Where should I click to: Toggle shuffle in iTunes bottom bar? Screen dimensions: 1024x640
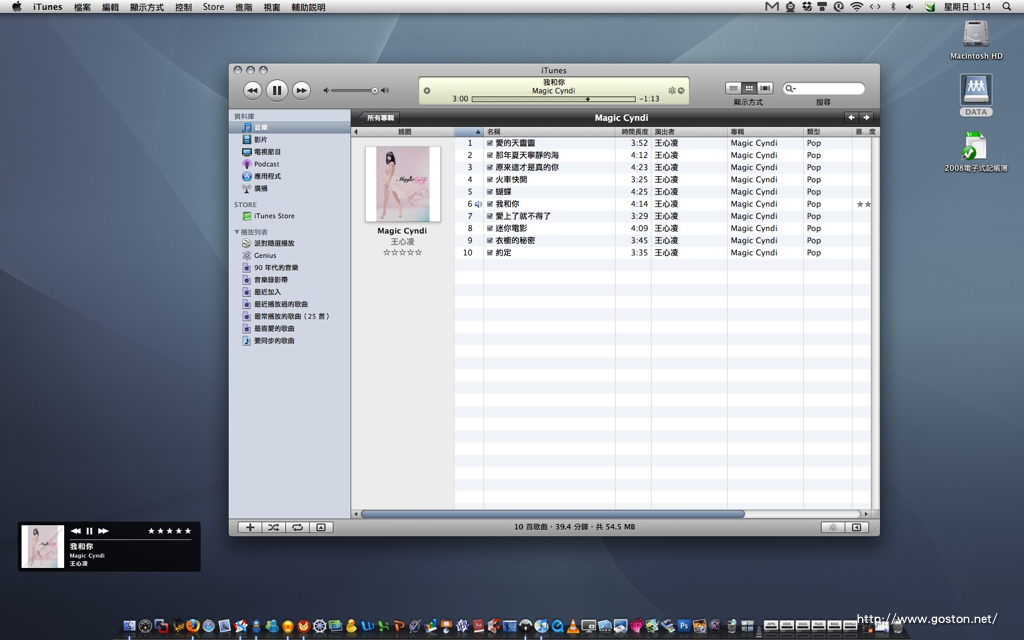(273, 527)
